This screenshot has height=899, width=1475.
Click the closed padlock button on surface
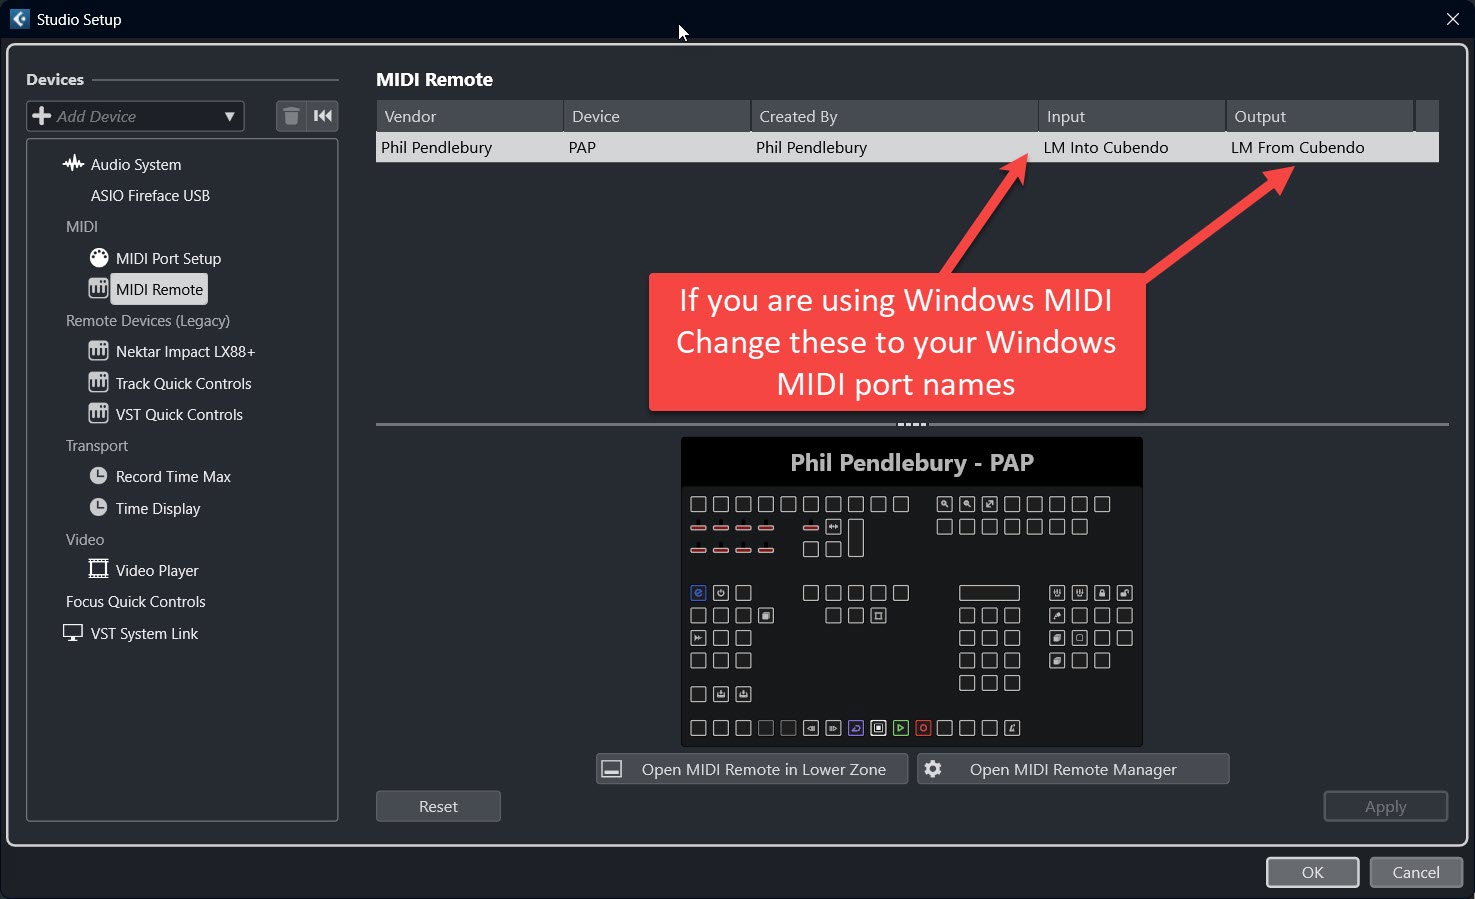tap(1102, 593)
